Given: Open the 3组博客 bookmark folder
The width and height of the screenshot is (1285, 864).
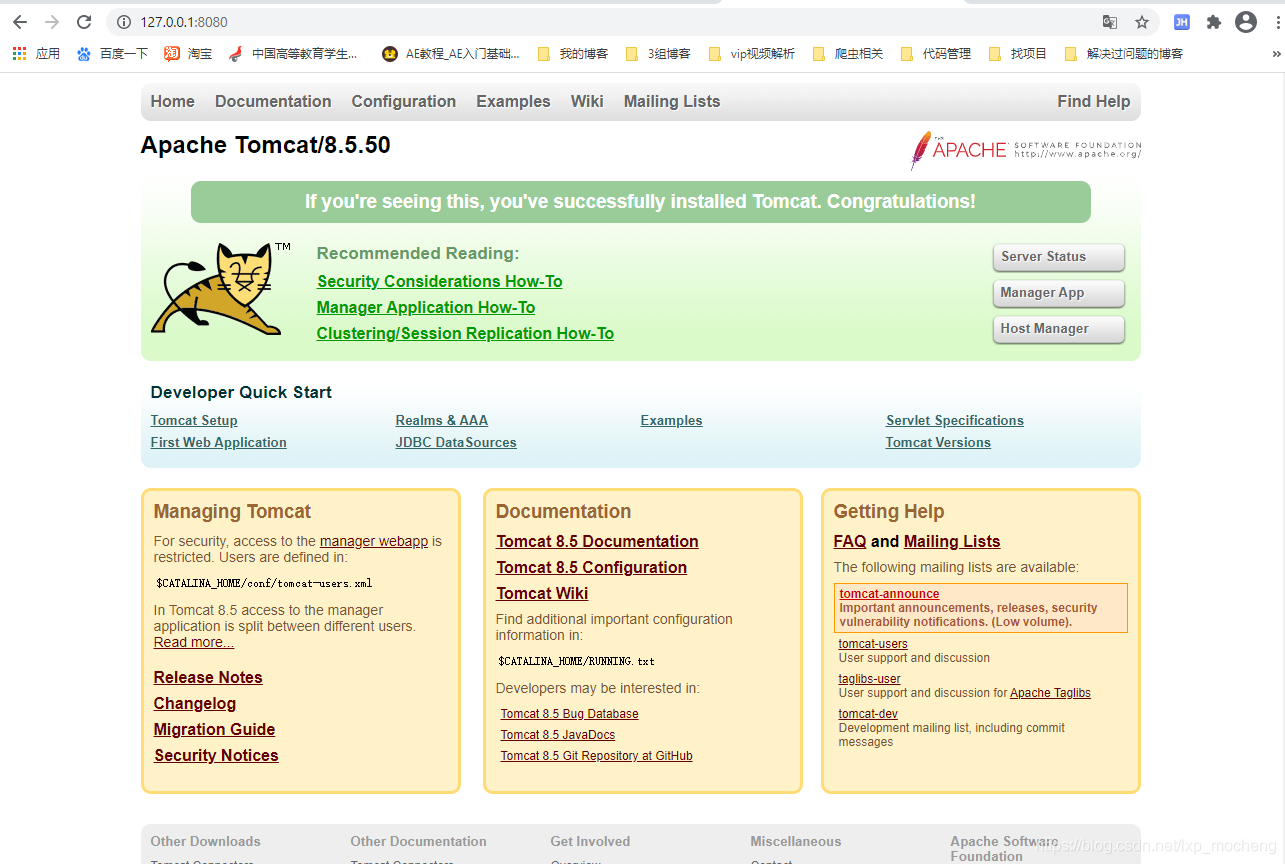Looking at the screenshot, I should click(x=658, y=54).
